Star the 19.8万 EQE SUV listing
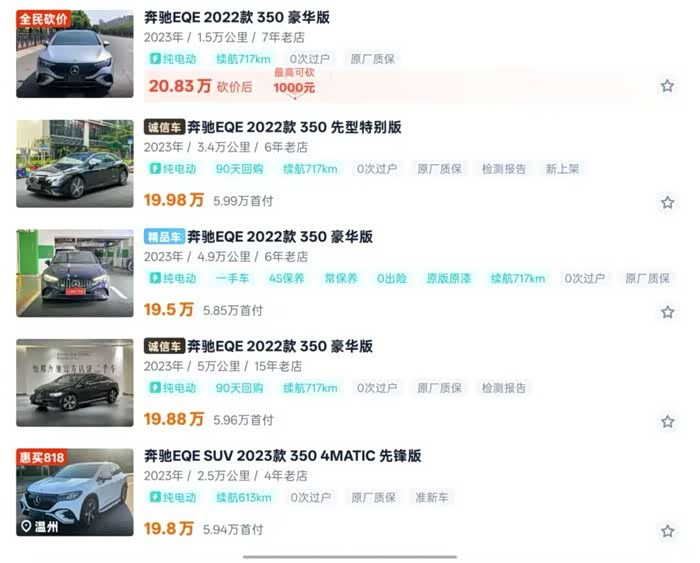Screen dimensions: 700x563 tap(667, 531)
